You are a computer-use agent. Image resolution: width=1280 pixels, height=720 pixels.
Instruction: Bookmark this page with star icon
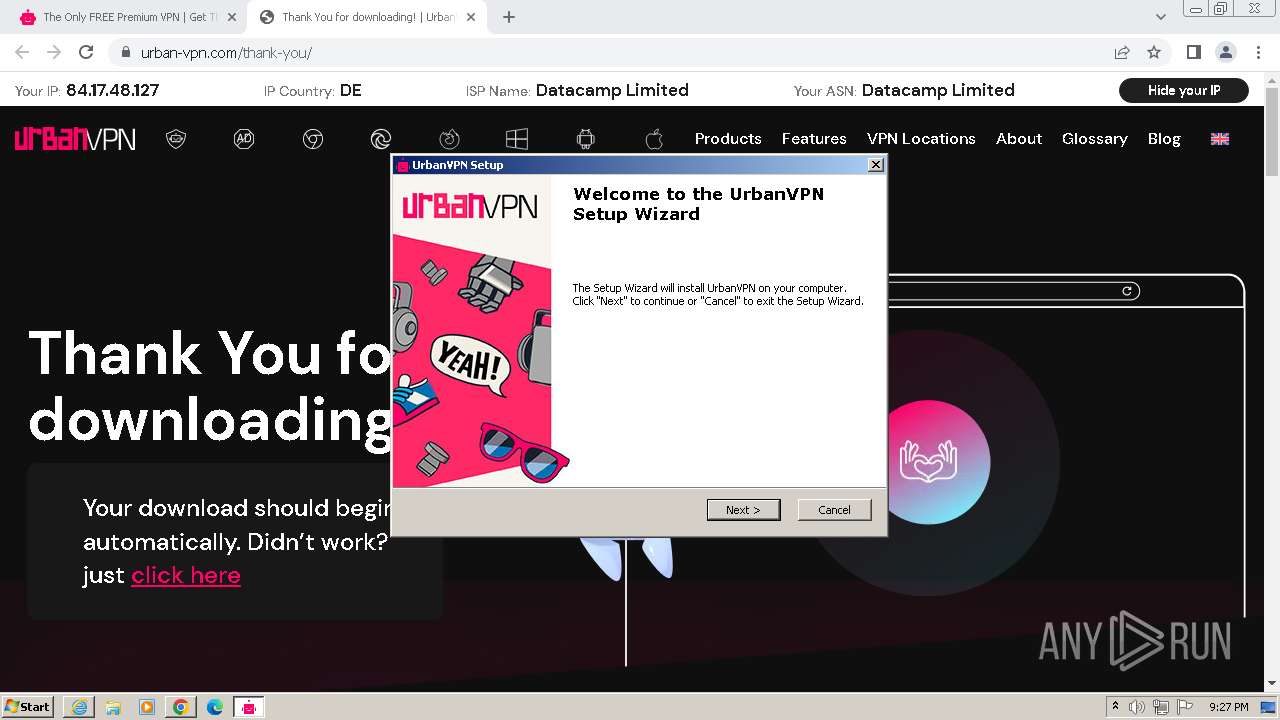(x=1154, y=52)
